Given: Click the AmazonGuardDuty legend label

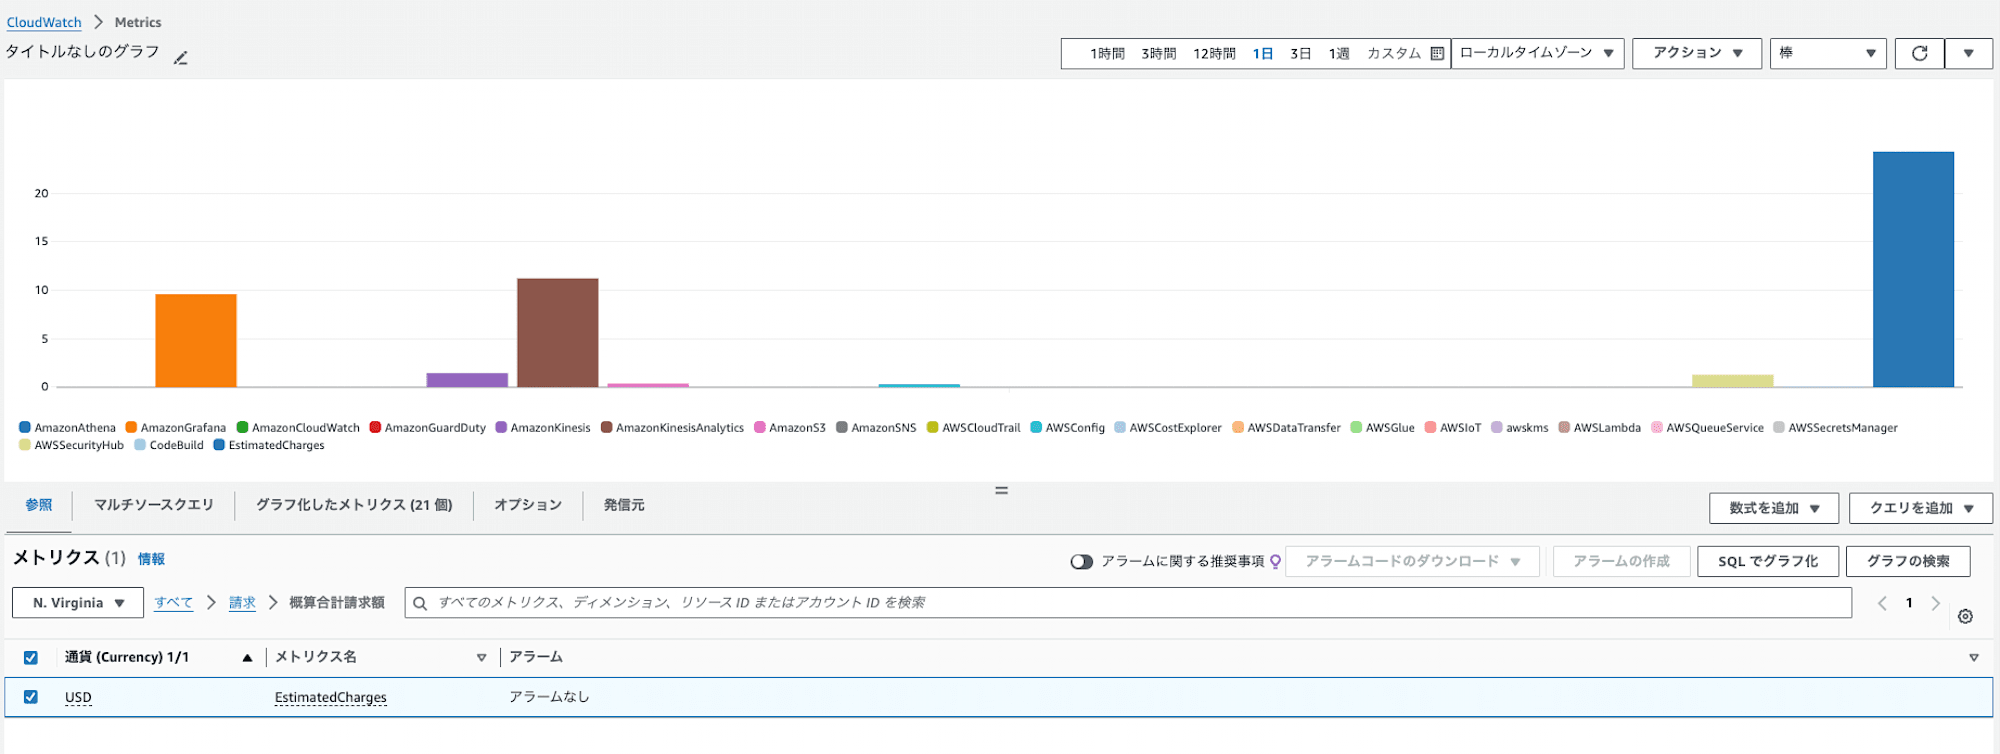Looking at the screenshot, I should [x=435, y=427].
